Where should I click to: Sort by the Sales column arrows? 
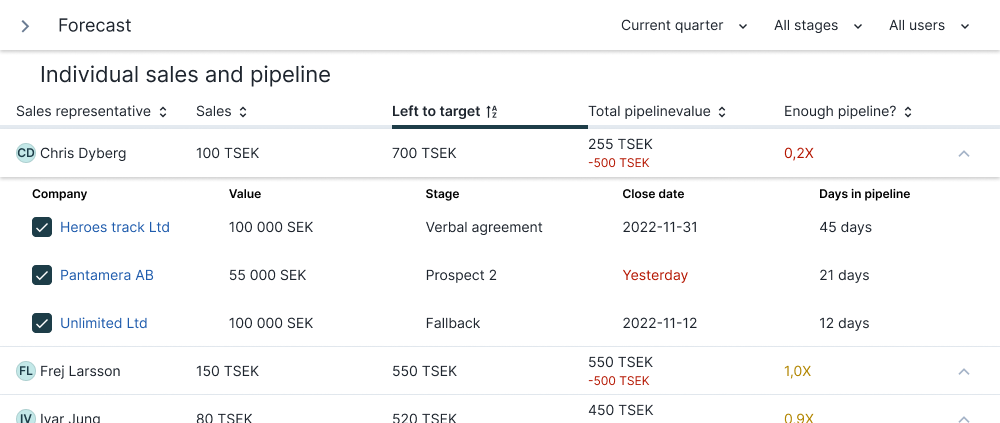(242, 112)
